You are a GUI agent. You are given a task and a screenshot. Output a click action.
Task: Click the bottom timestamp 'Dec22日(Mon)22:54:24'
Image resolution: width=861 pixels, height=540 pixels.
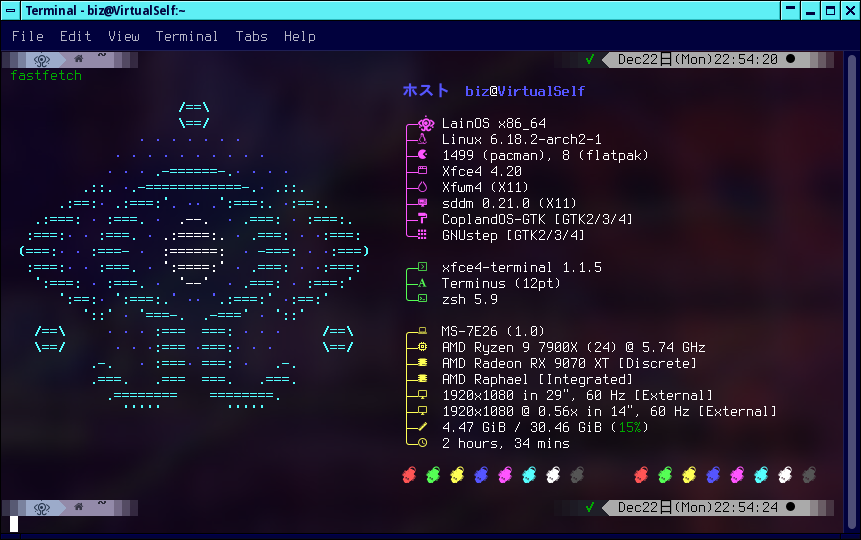pyautogui.click(x=697, y=507)
